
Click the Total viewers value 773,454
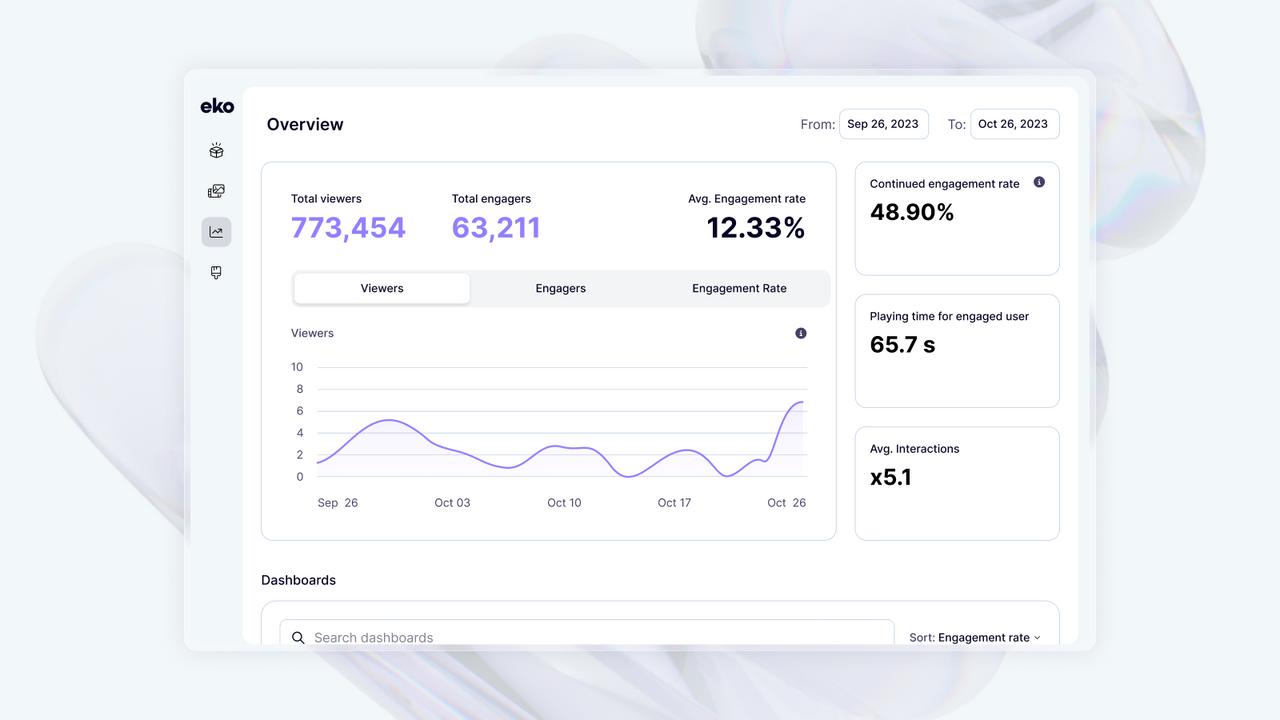348,228
